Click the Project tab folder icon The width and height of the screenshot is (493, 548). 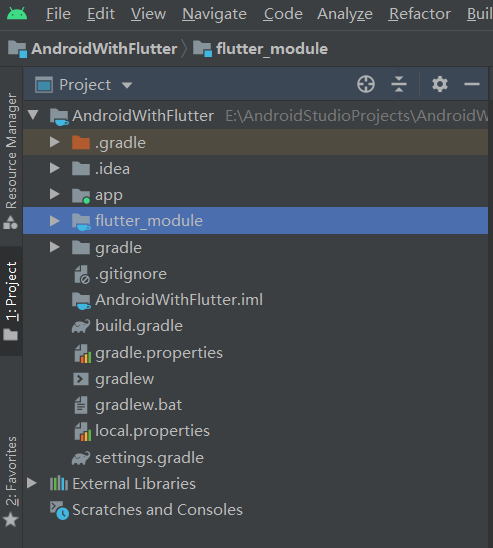click(x=10, y=334)
